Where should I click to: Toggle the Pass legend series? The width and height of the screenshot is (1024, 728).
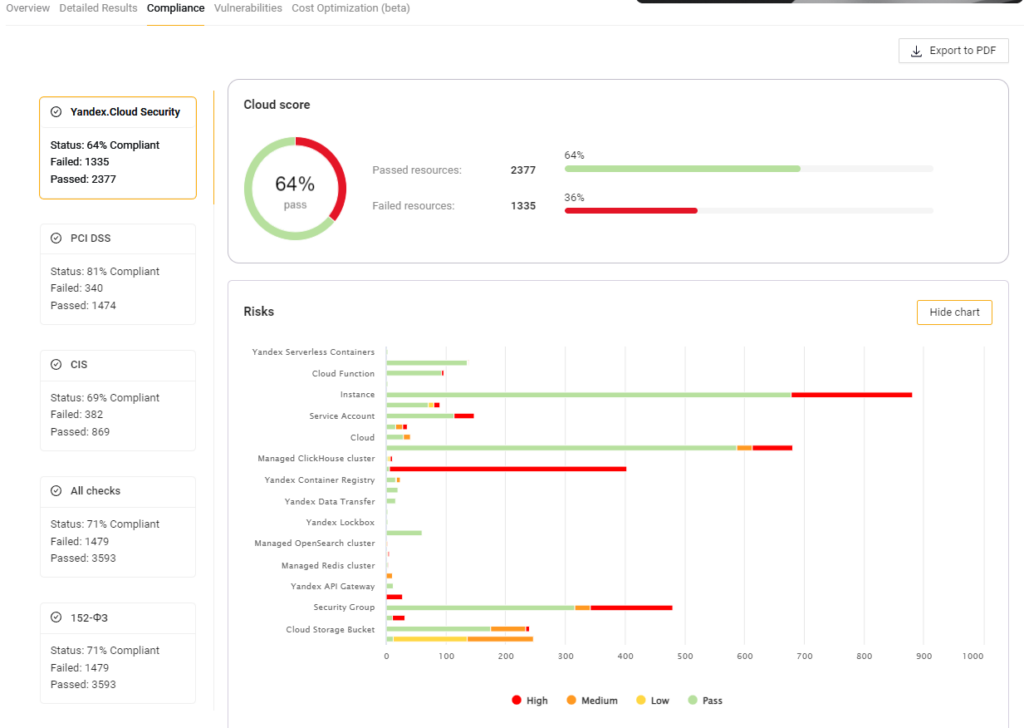pos(705,701)
